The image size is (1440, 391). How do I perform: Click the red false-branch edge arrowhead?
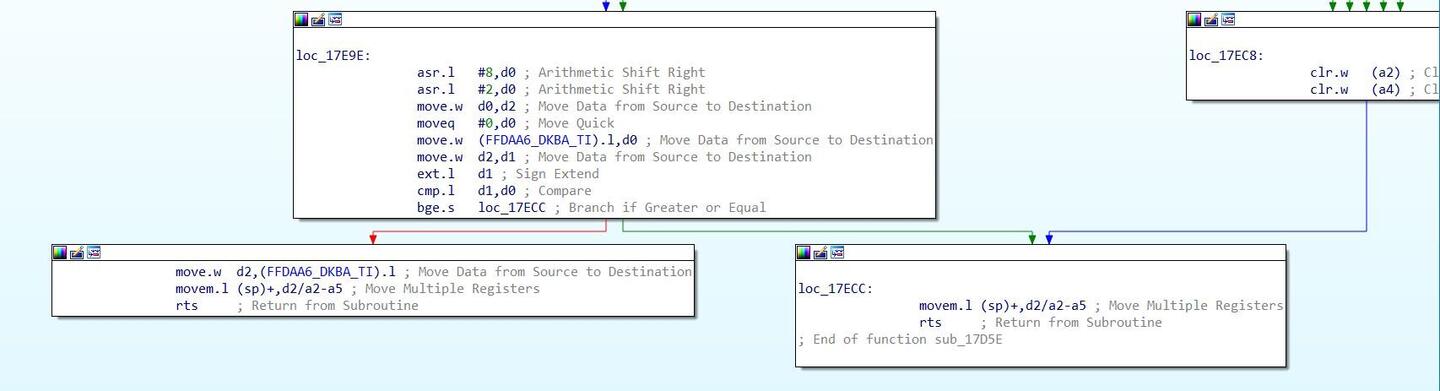click(373, 239)
